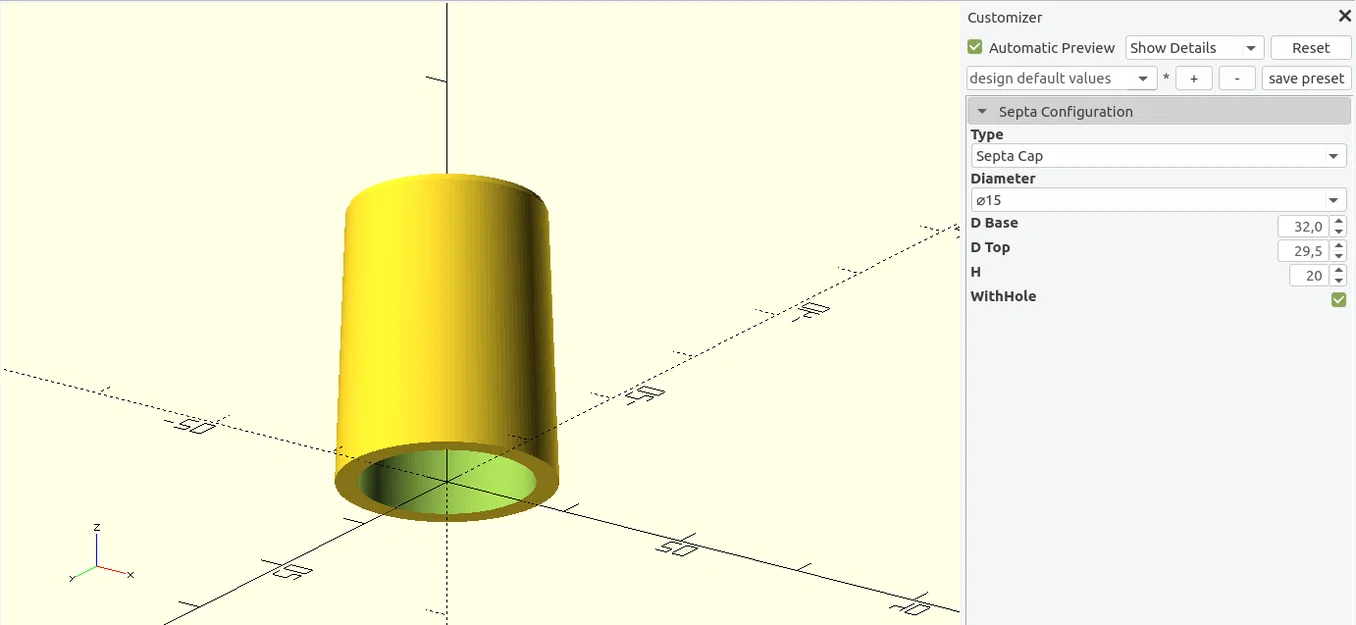Select the D Base value field

[x=1305, y=226]
